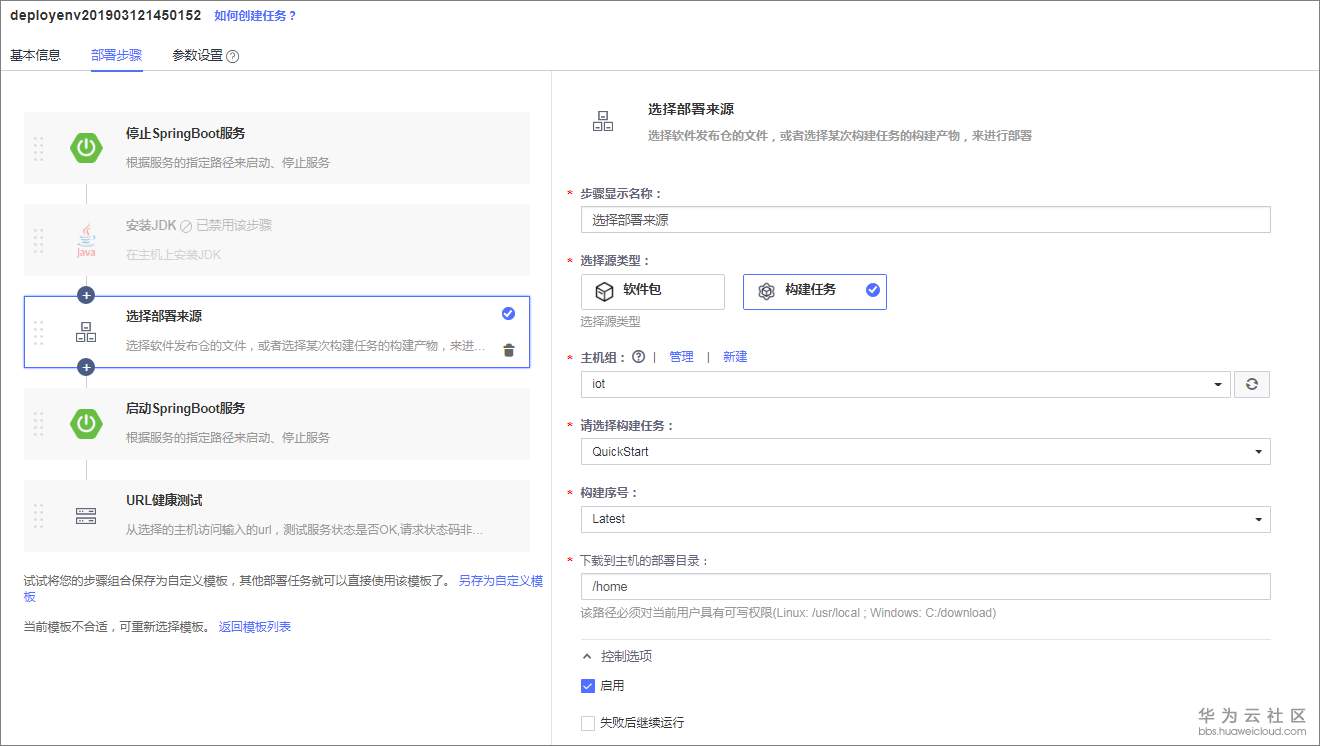1320x746 pixels.
Task: Click 返回模板列表 link
Action: click(x=255, y=627)
